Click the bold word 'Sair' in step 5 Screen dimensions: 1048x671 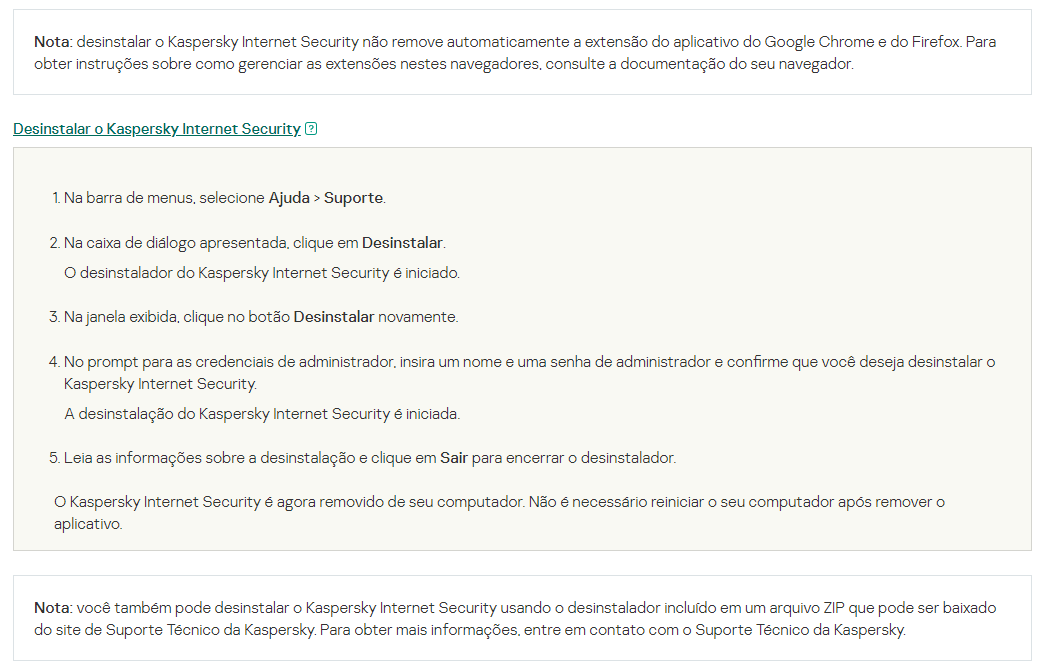click(x=454, y=458)
